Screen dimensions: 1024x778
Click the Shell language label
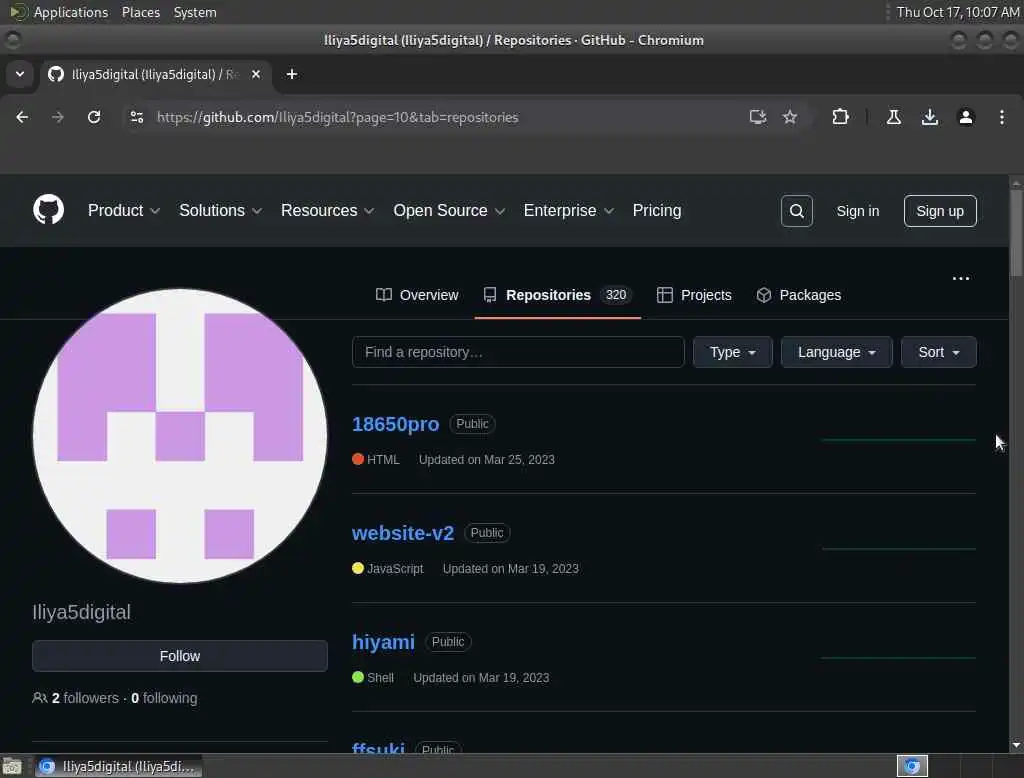(380, 678)
